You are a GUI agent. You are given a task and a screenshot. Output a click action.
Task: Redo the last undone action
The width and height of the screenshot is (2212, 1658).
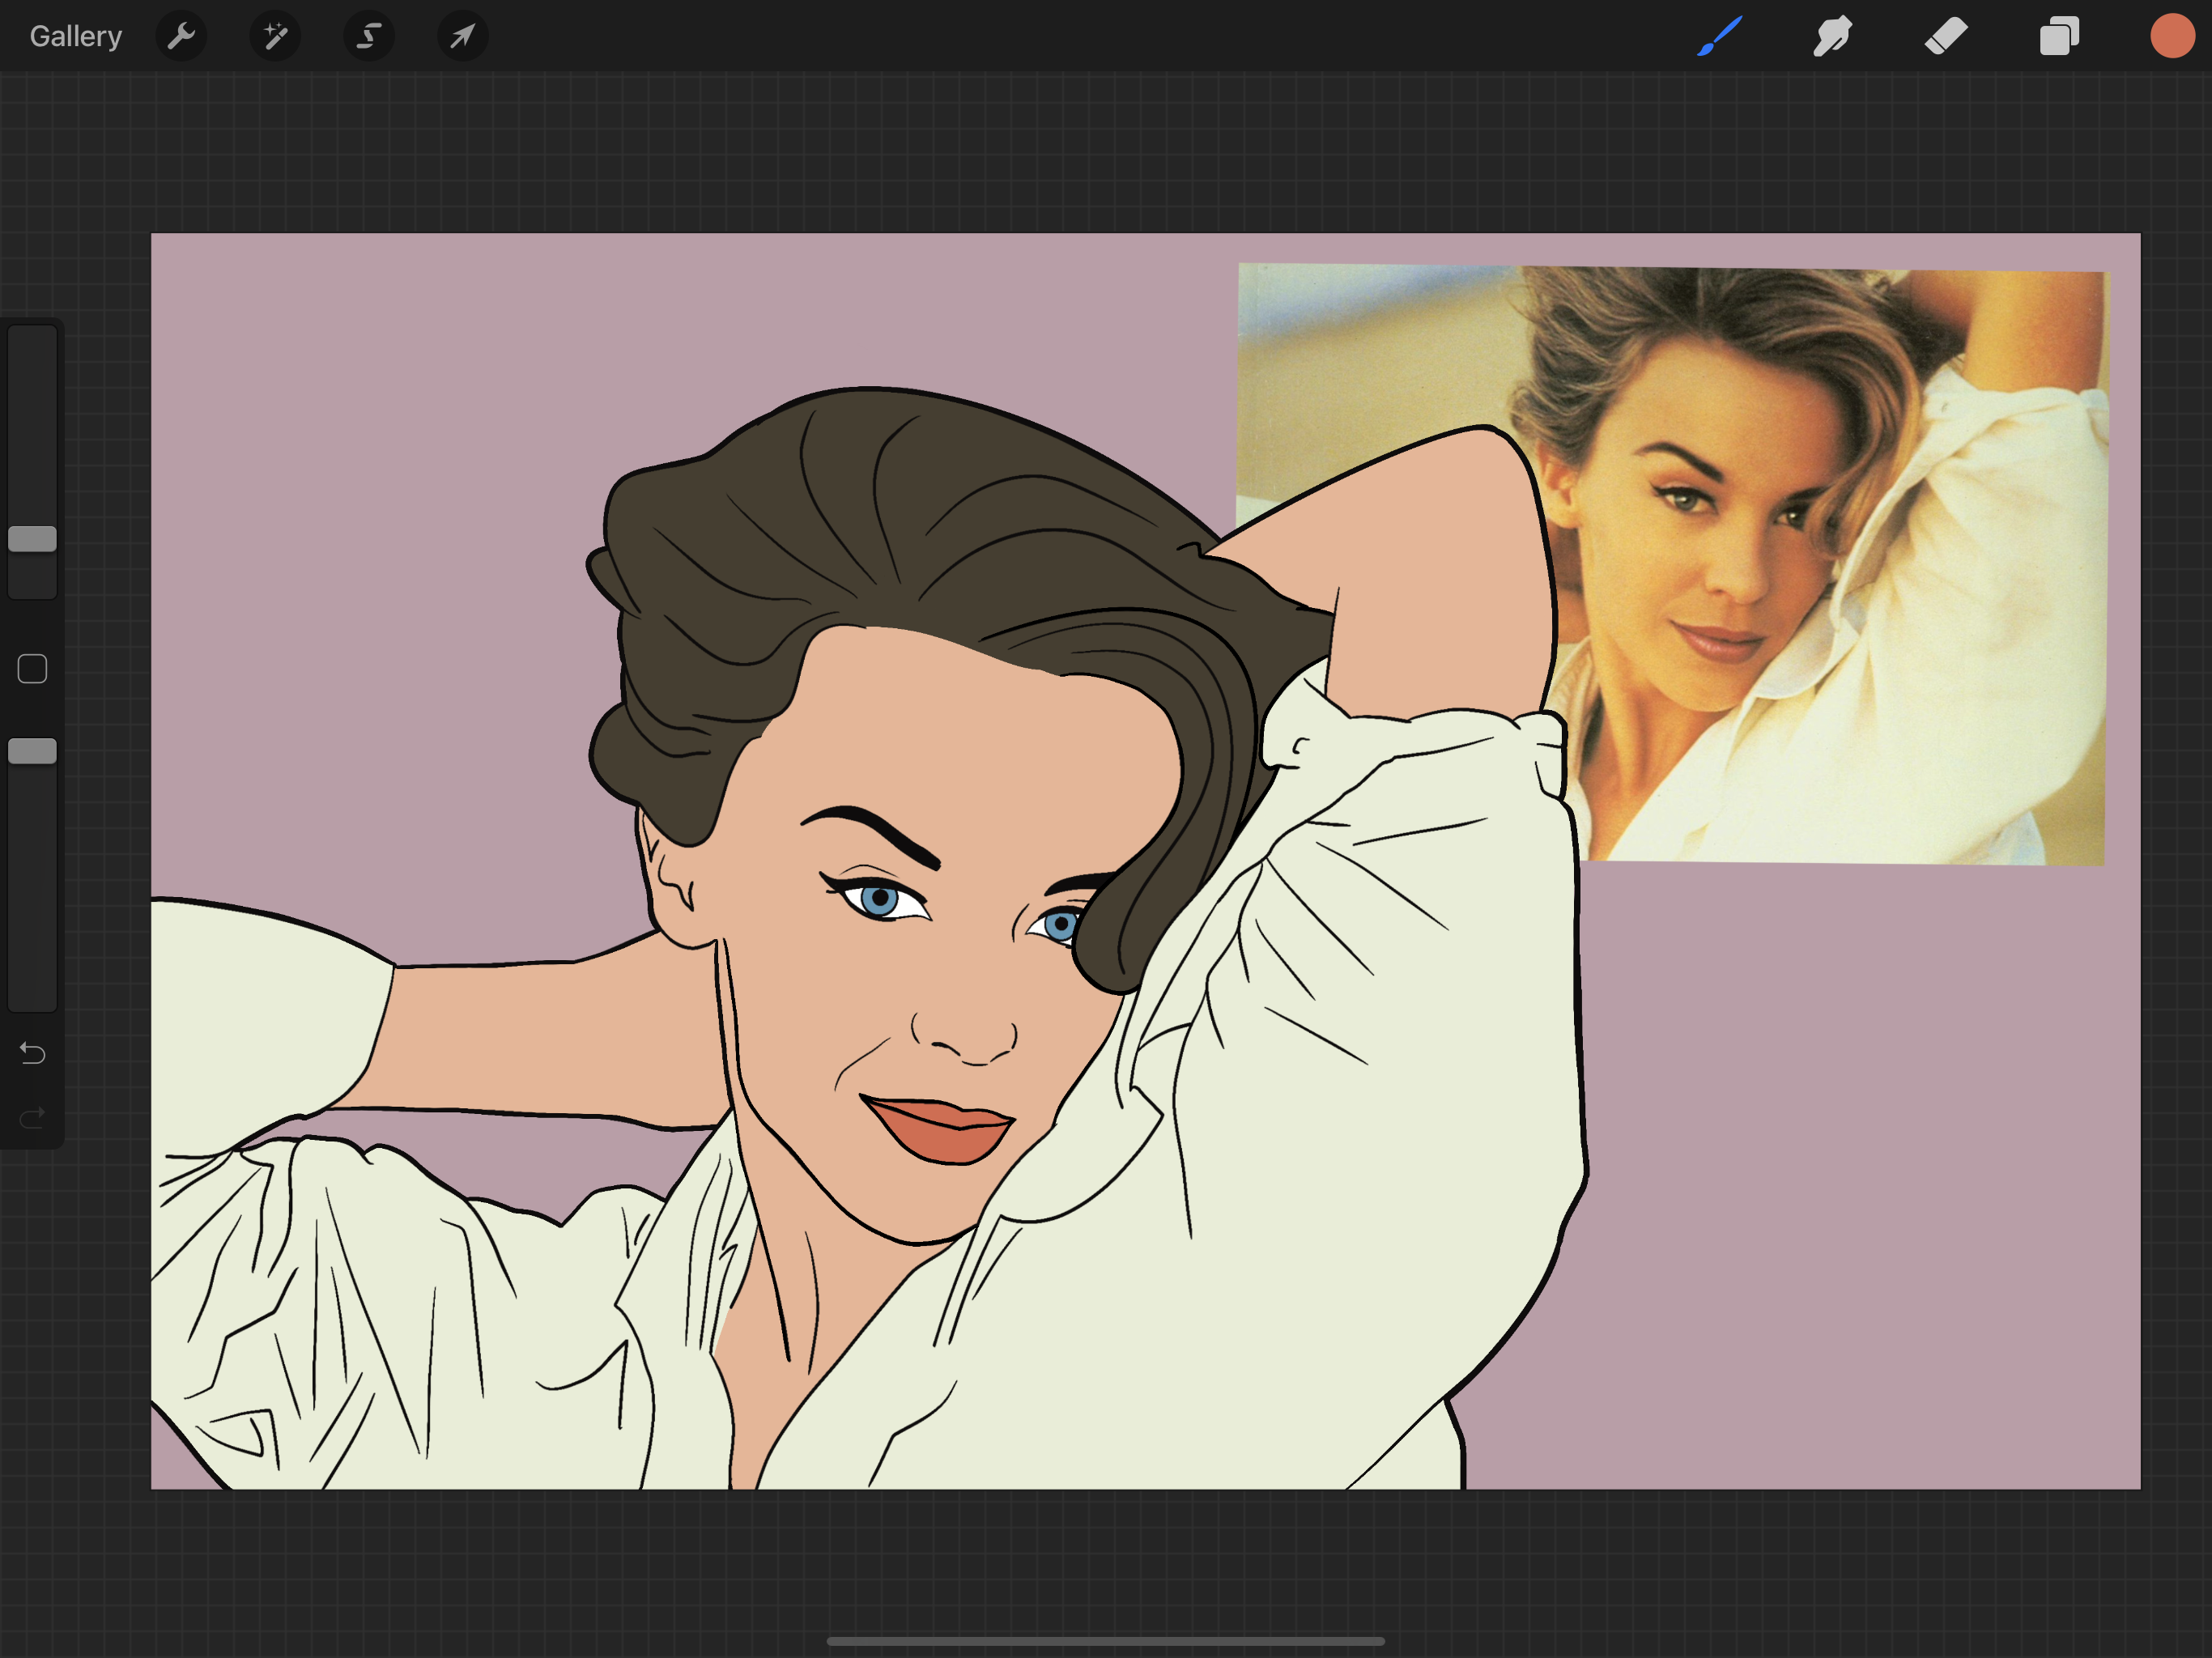(x=32, y=1117)
